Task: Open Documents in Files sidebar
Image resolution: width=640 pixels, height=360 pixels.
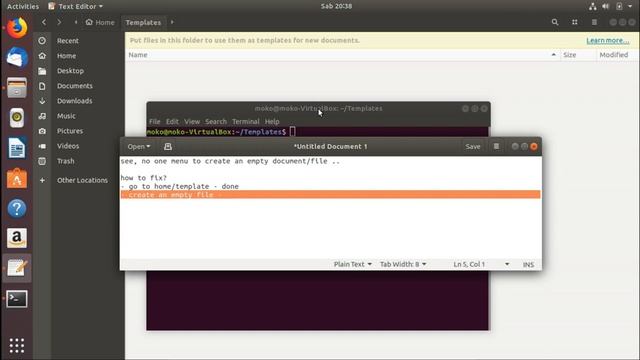Action: coord(75,86)
